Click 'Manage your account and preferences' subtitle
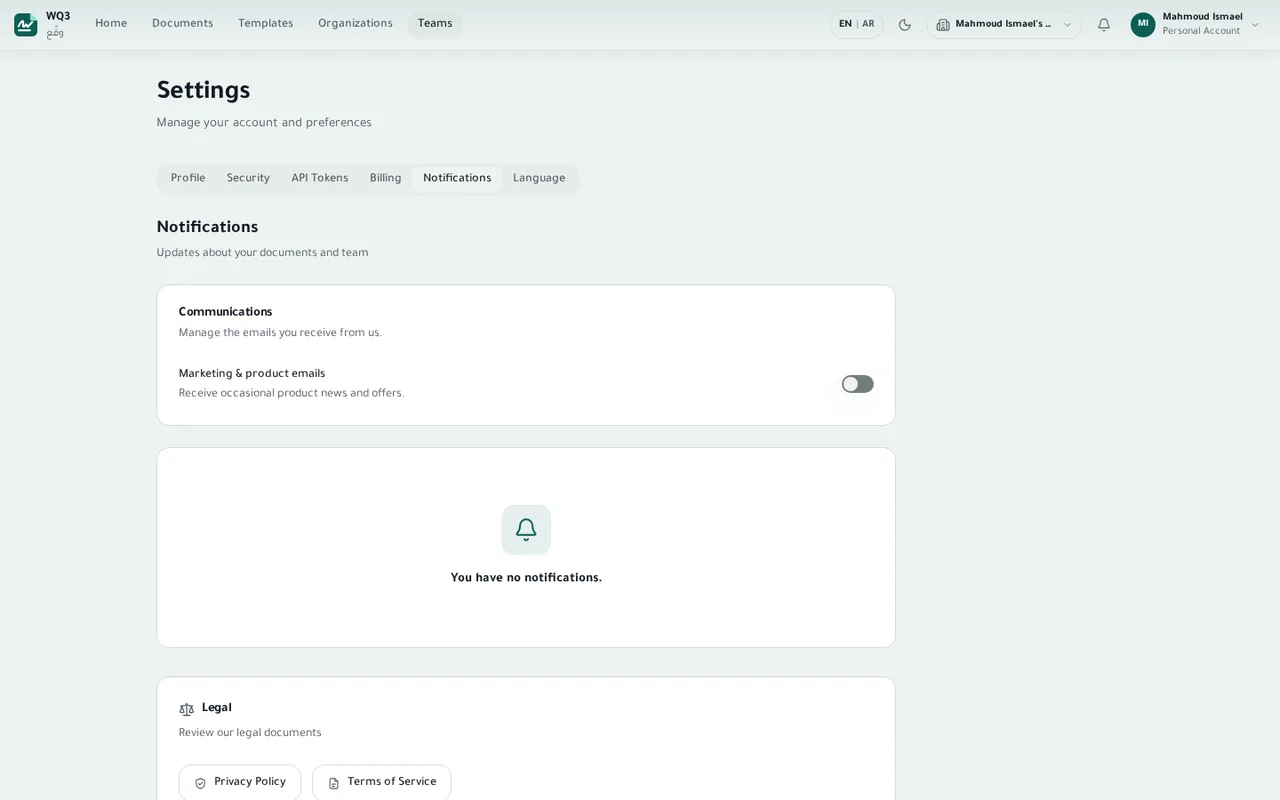This screenshot has height=800, width=1280. [264, 123]
